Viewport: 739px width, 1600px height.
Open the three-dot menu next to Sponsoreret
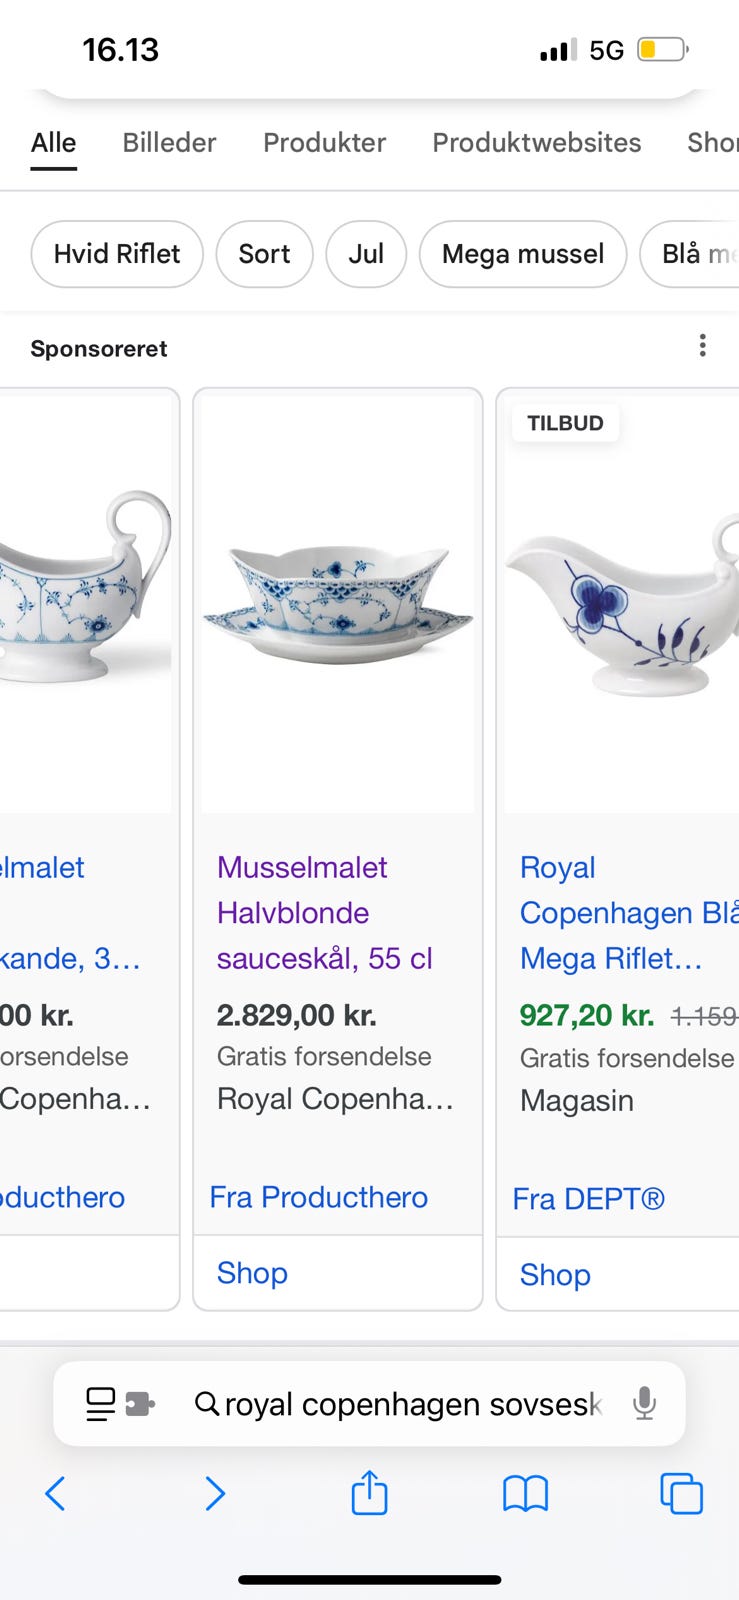coord(703,346)
